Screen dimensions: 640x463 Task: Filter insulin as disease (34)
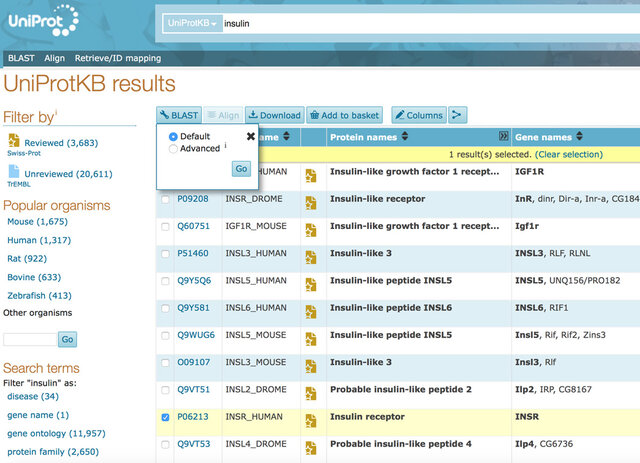(33, 396)
